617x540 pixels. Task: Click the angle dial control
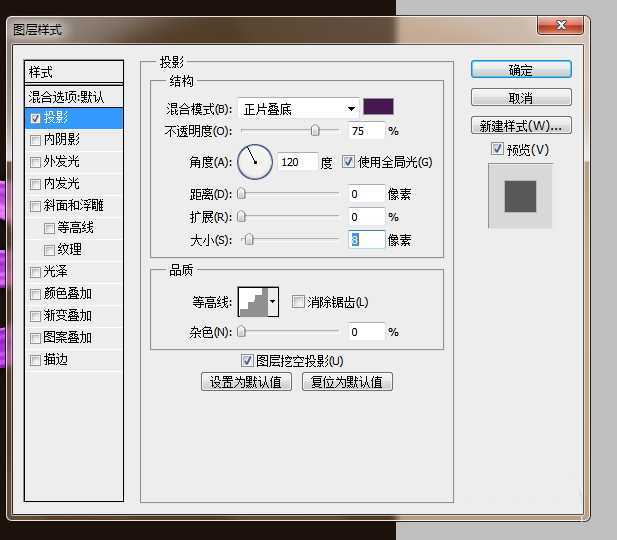click(255, 159)
